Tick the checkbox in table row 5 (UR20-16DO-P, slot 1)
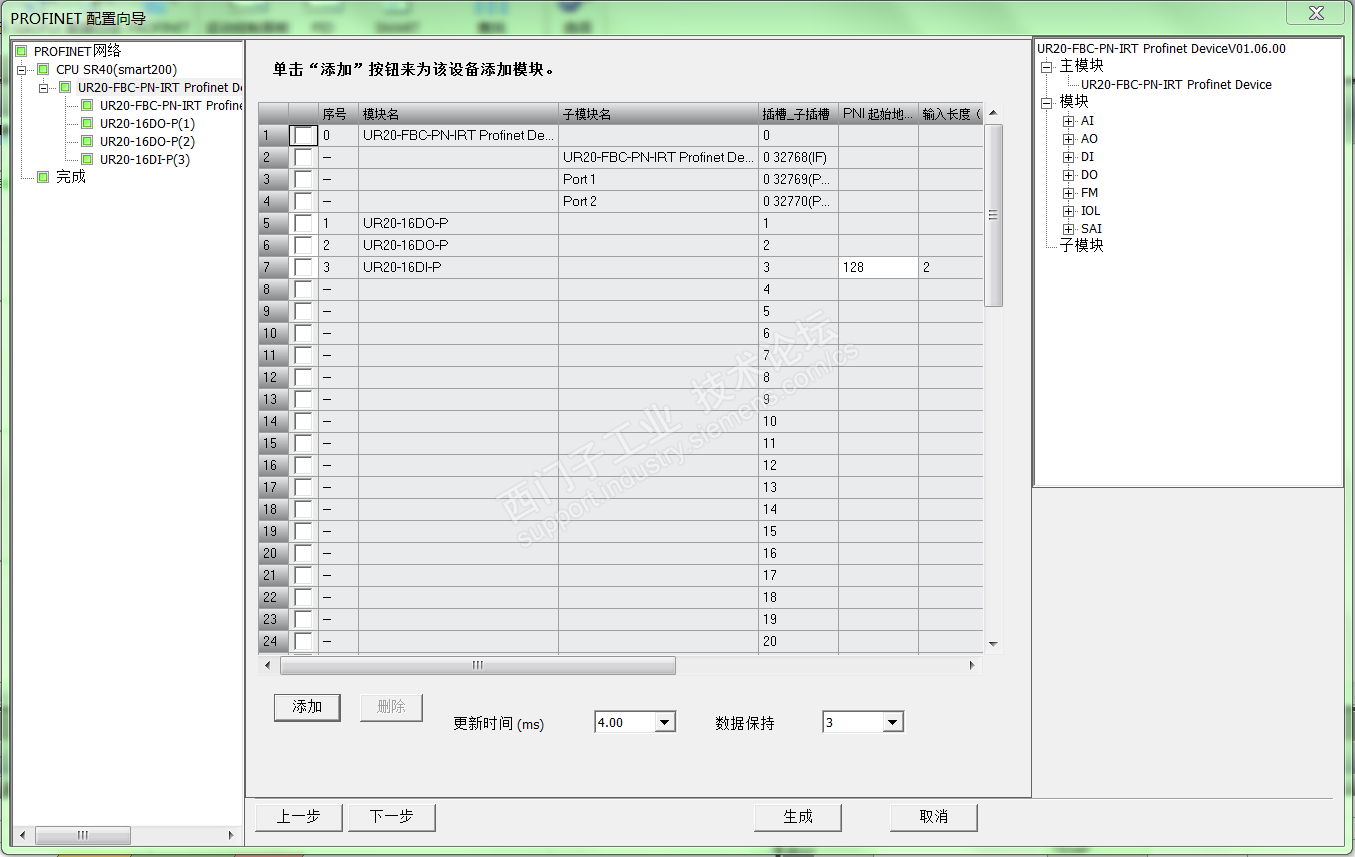Image resolution: width=1355 pixels, height=857 pixels. [x=302, y=224]
